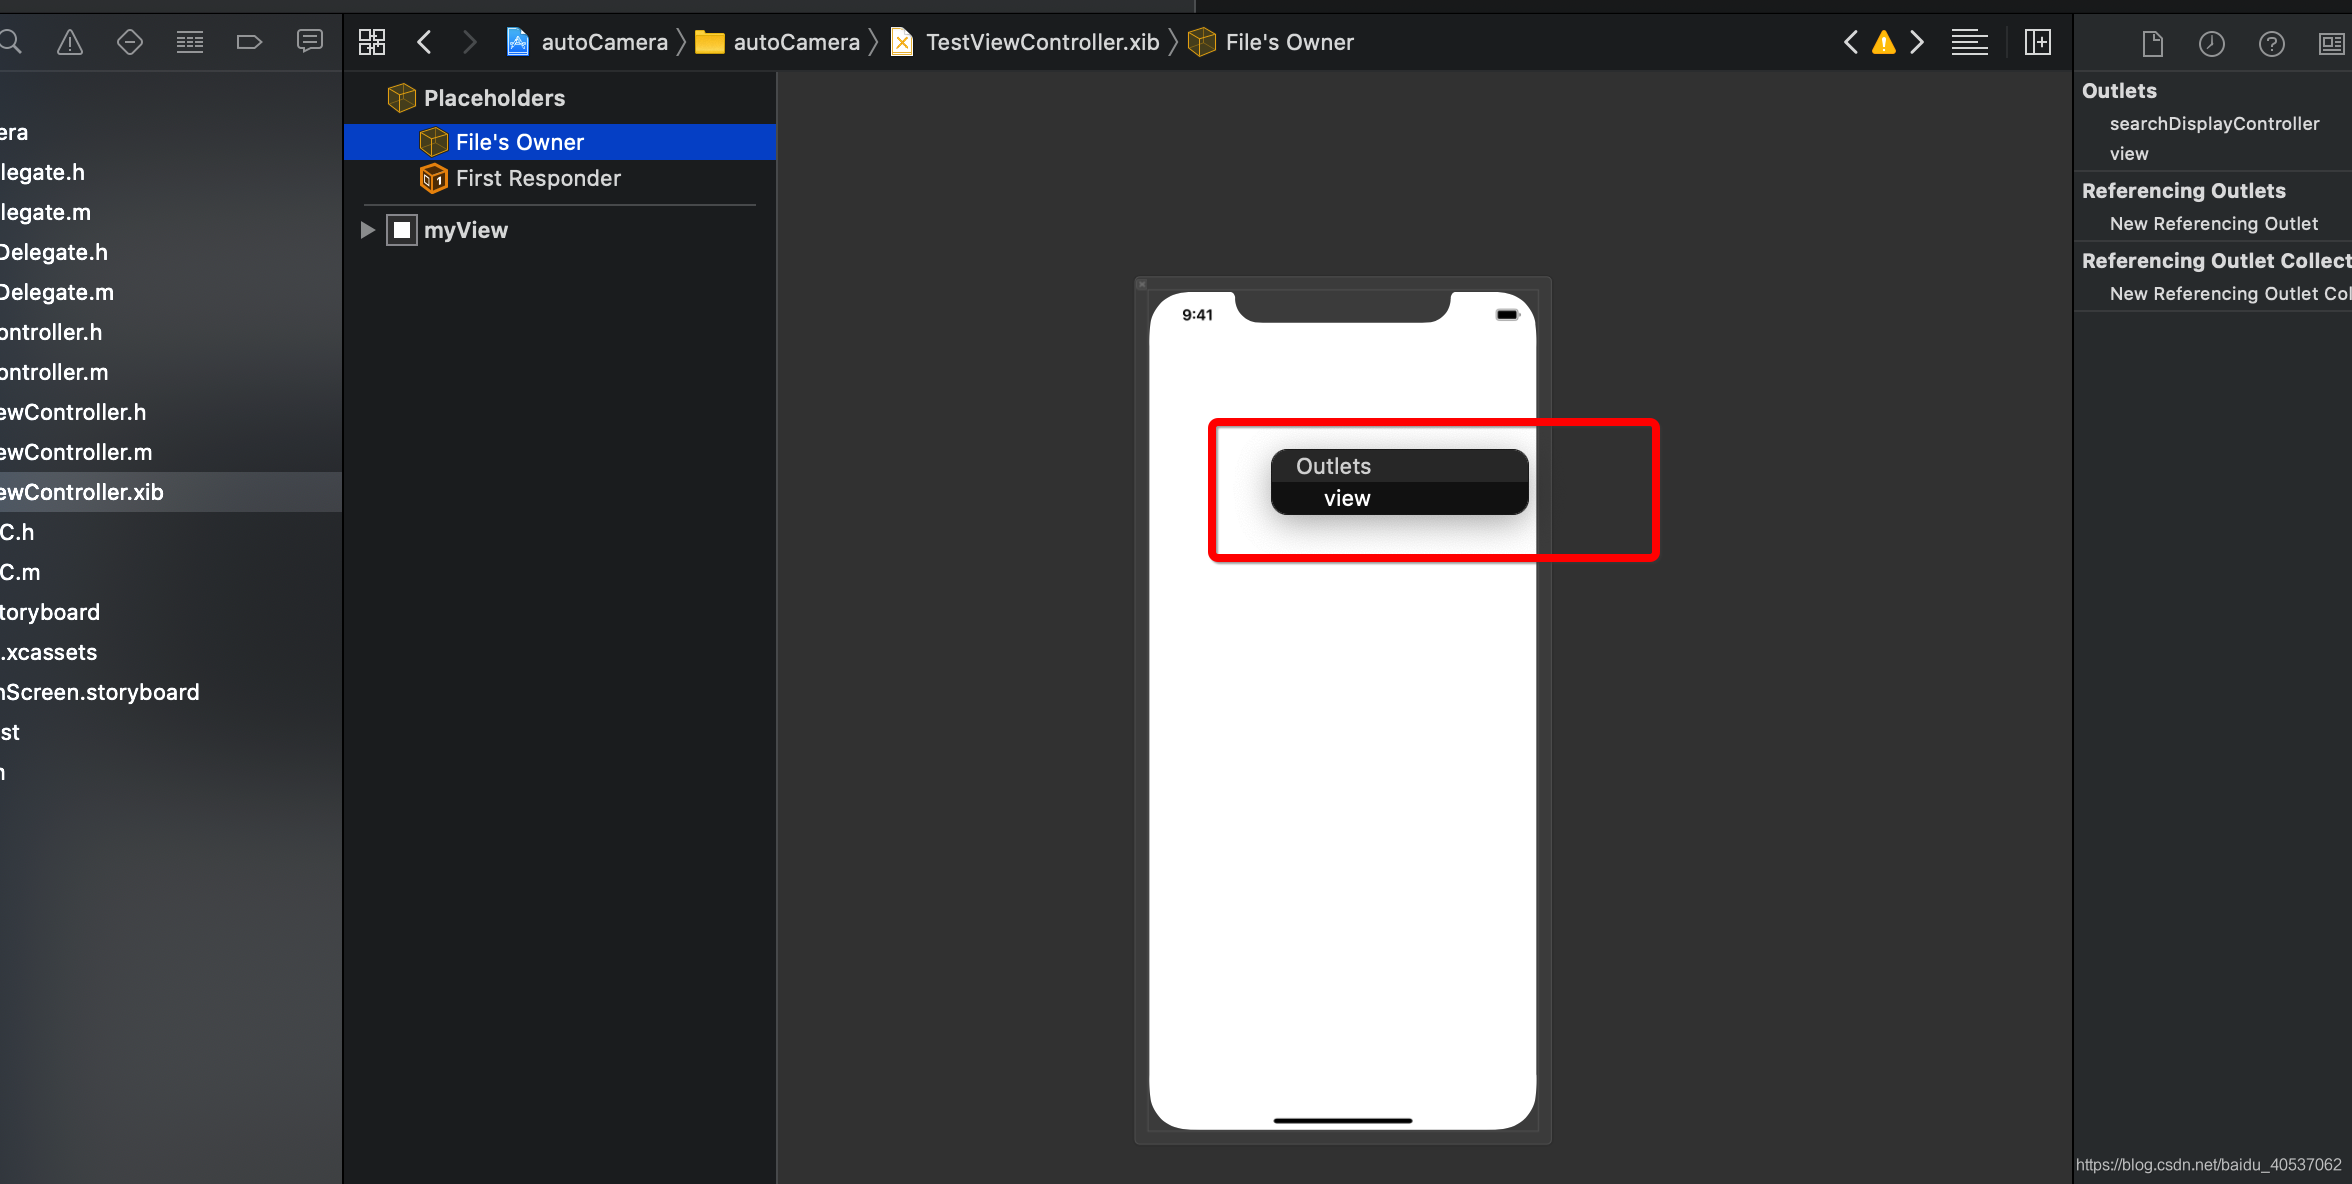Click New Referencing Outlet Collection
This screenshot has width=2352, height=1184.
coord(2230,294)
